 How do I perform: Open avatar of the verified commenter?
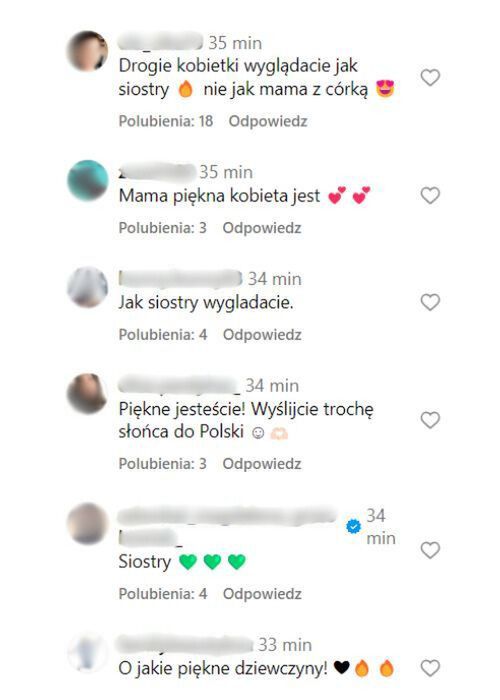tap(88, 523)
